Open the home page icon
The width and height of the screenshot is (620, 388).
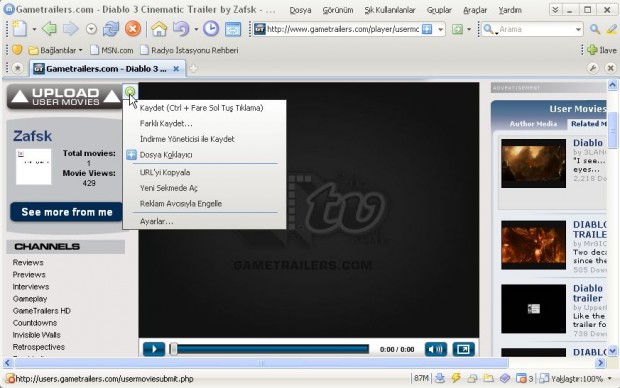[159, 29]
